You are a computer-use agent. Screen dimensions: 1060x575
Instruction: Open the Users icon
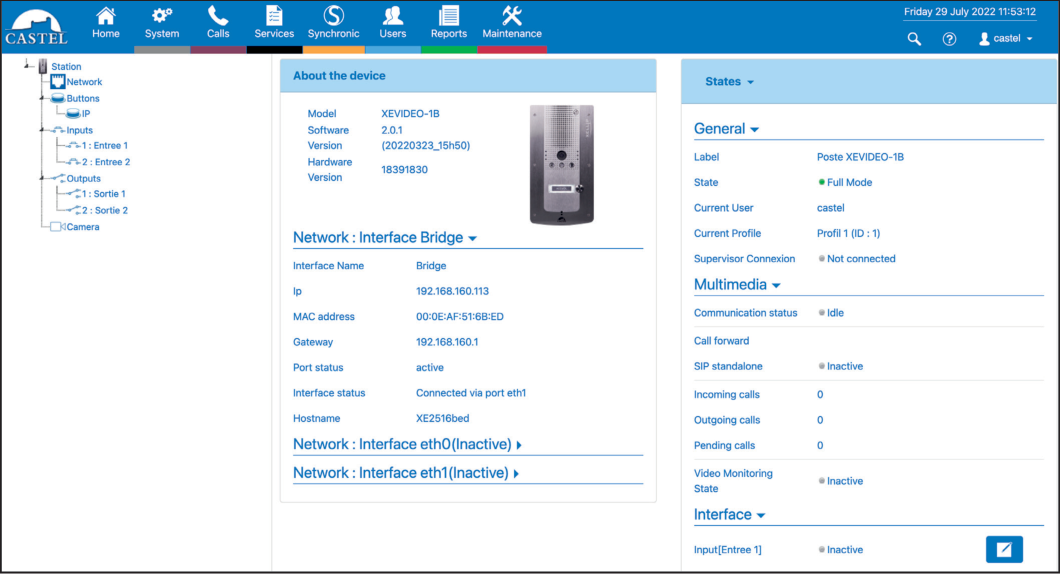coord(392,16)
